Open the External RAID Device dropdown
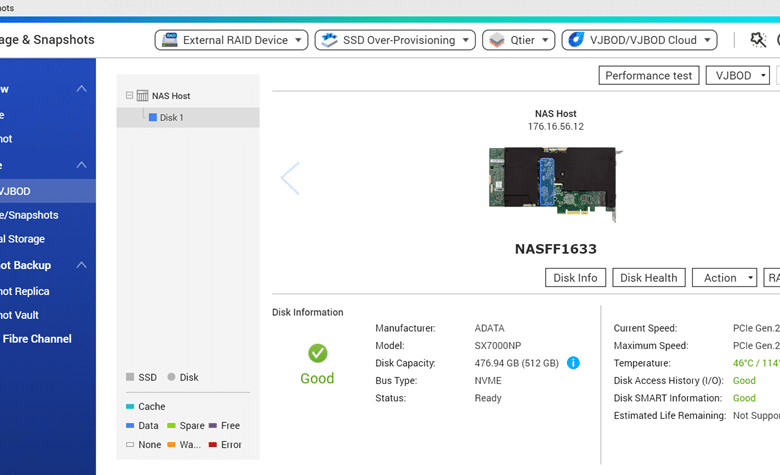 pyautogui.click(x=231, y=40)
